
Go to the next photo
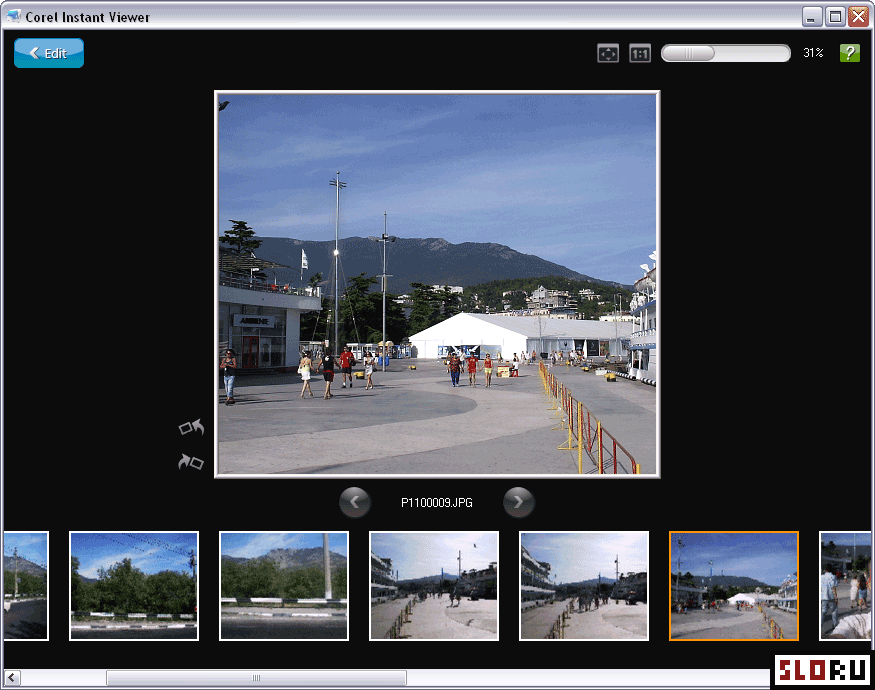tap(519, 502)
